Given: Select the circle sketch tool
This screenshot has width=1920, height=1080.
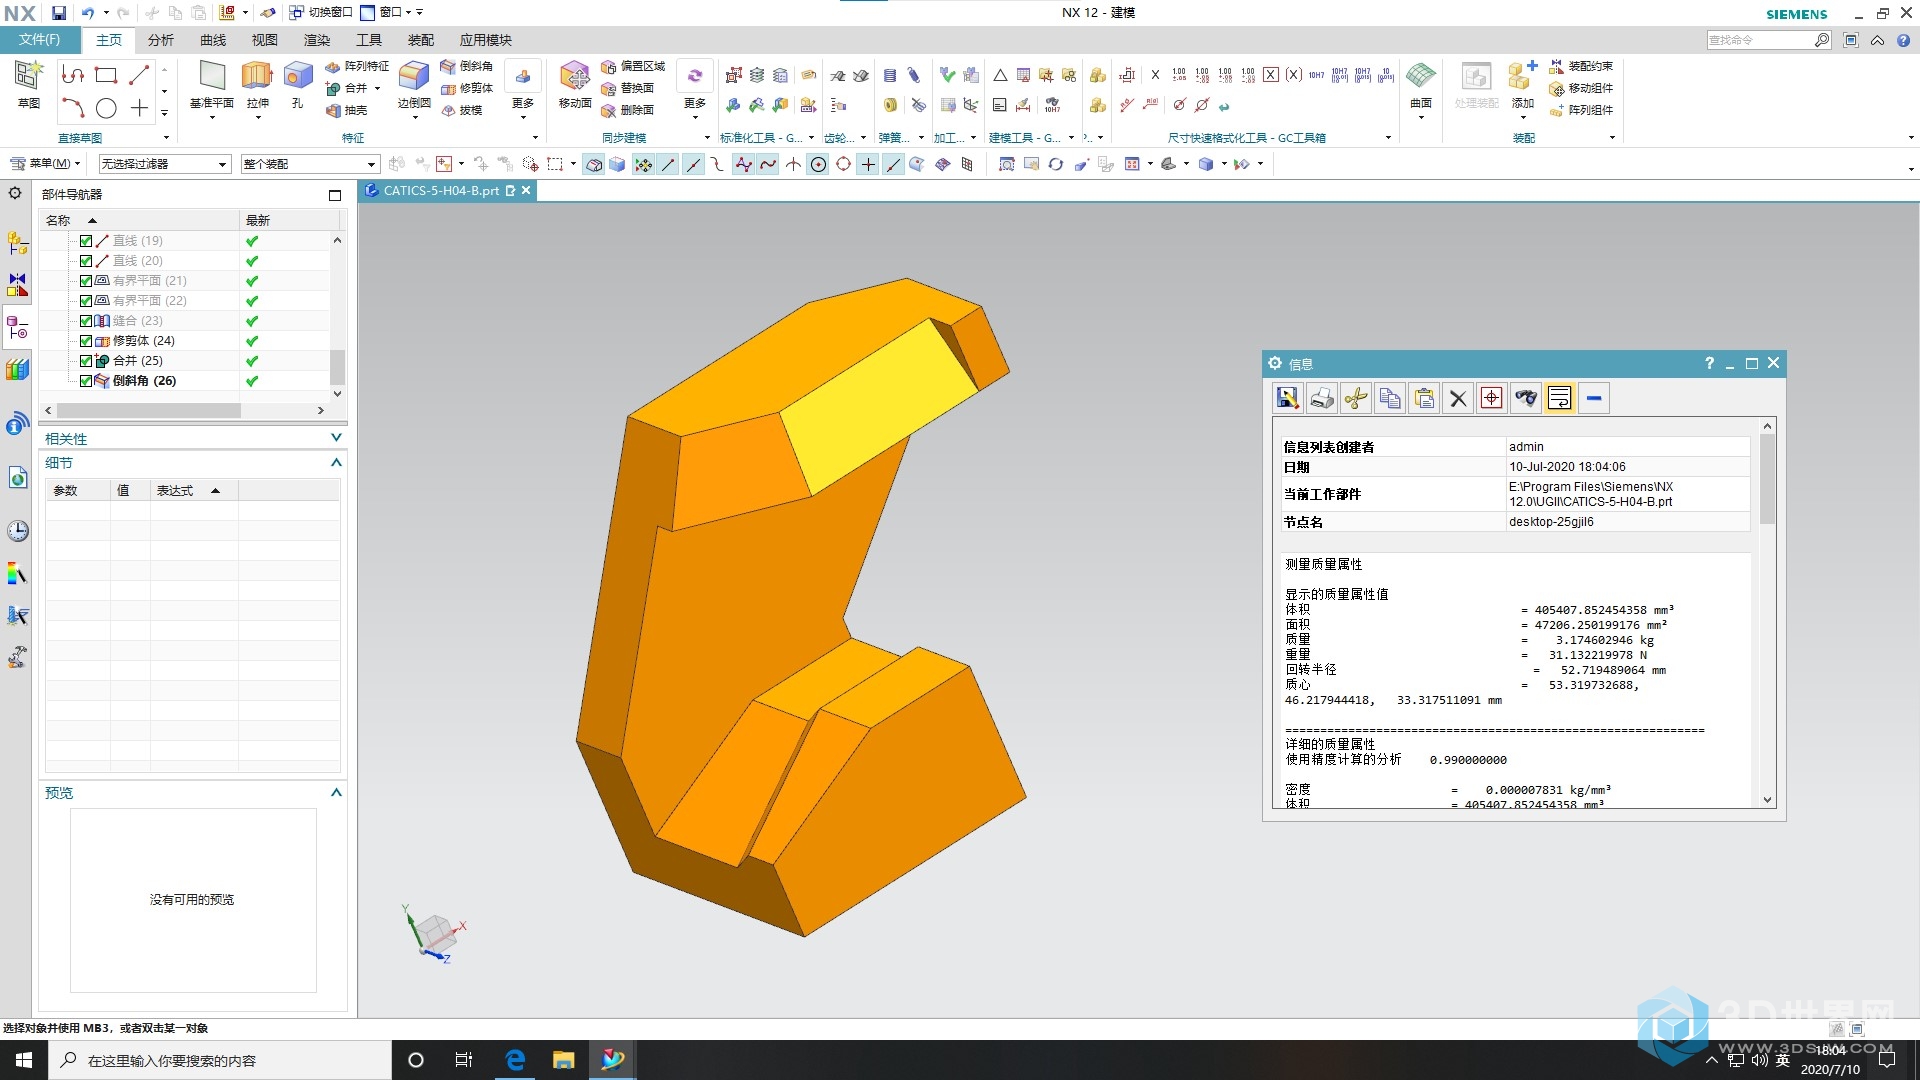Looking at the screenshot, I should tap(106, 108).
